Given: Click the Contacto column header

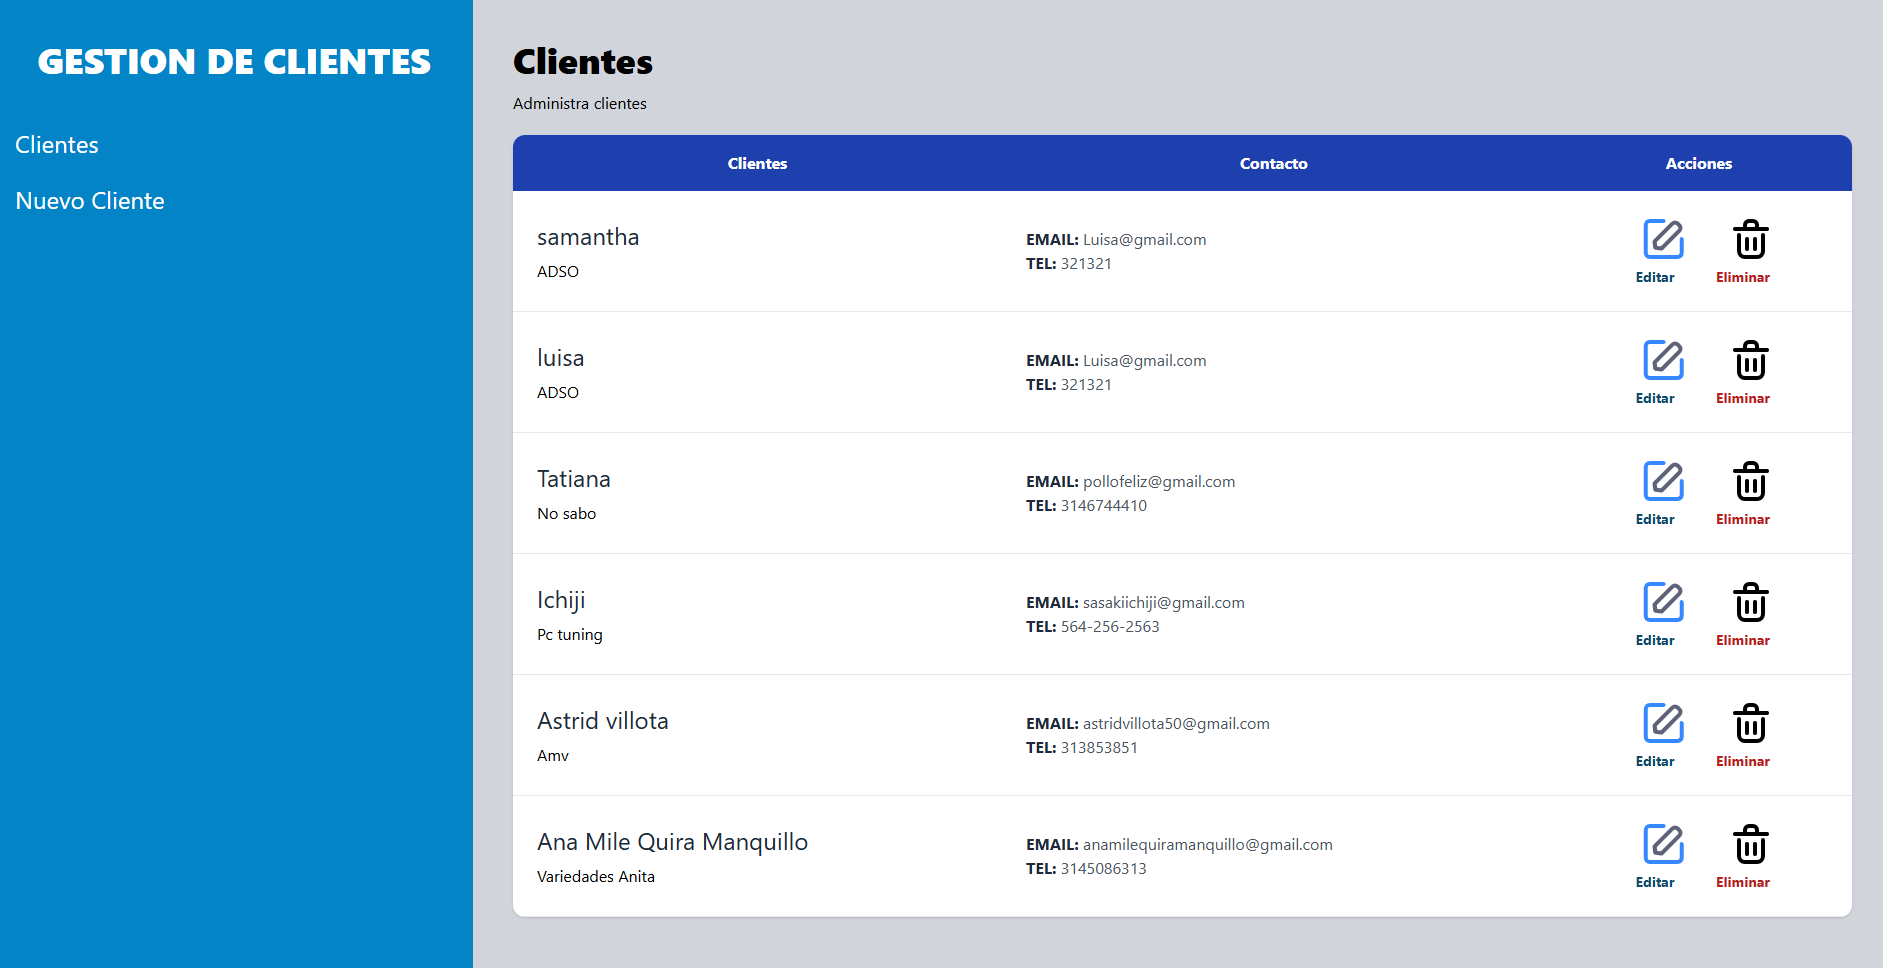Looking at the screenshot, I should pyautogui.click(x=1273, y=164).
